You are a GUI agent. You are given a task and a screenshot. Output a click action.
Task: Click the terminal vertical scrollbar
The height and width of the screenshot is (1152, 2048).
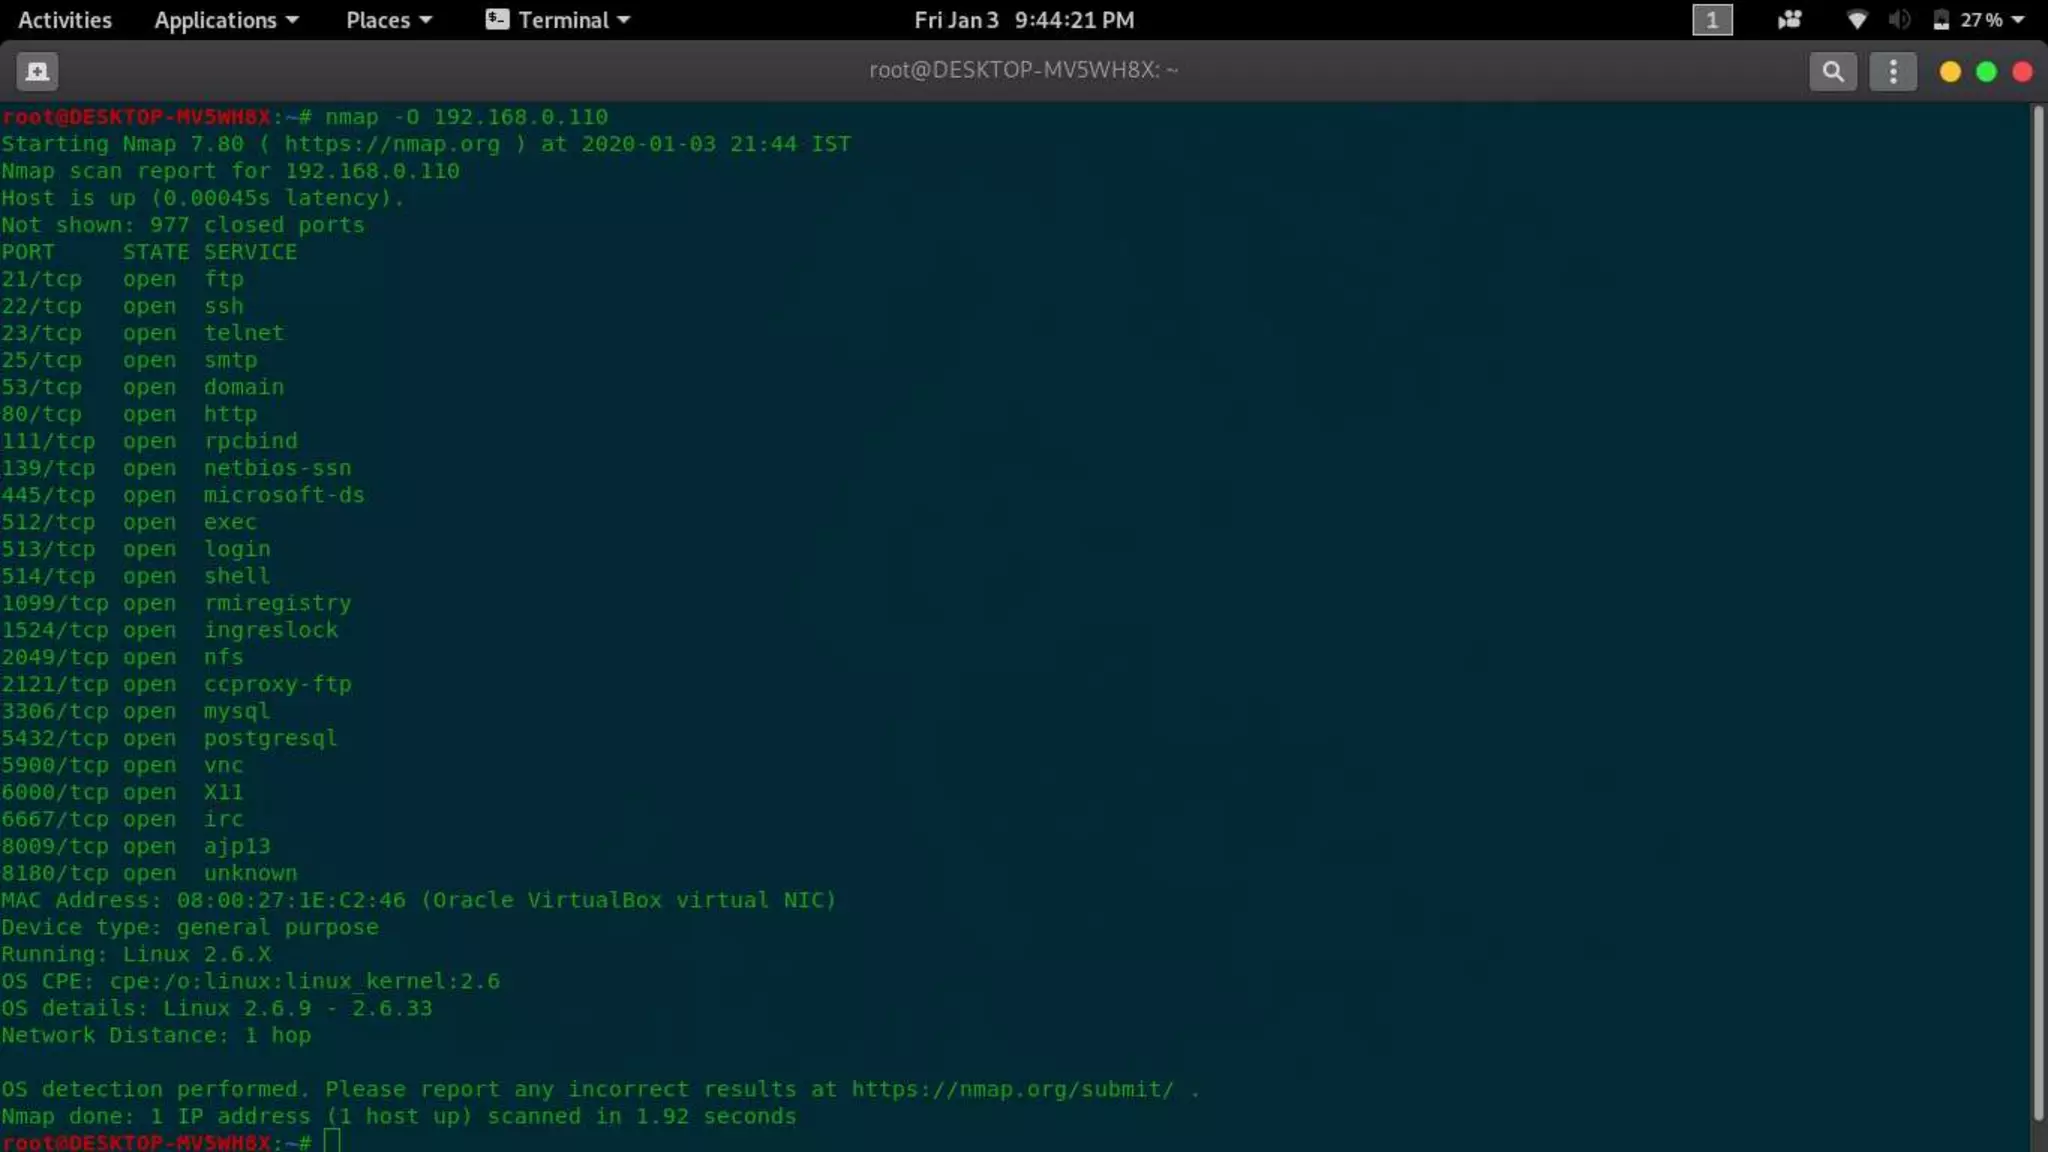pyautogui.click(x=2038, y=610)
